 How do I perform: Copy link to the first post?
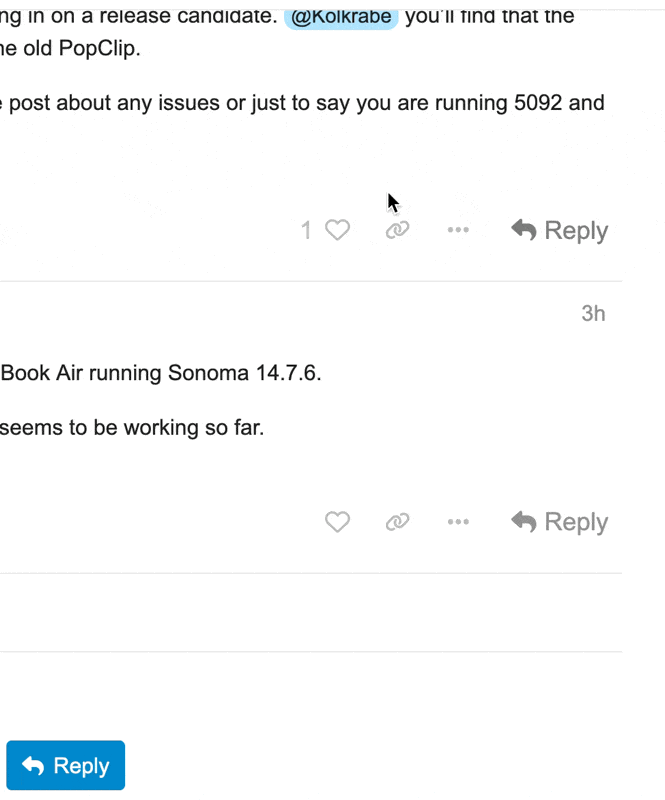(x=397, y=231)
